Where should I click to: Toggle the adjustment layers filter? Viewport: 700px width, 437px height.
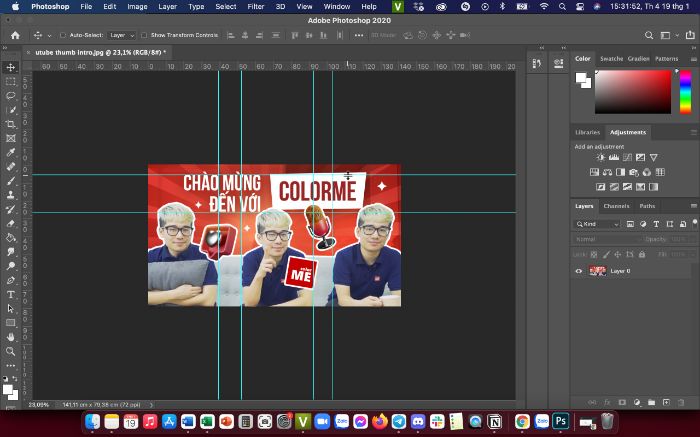(x=643, y=224)
